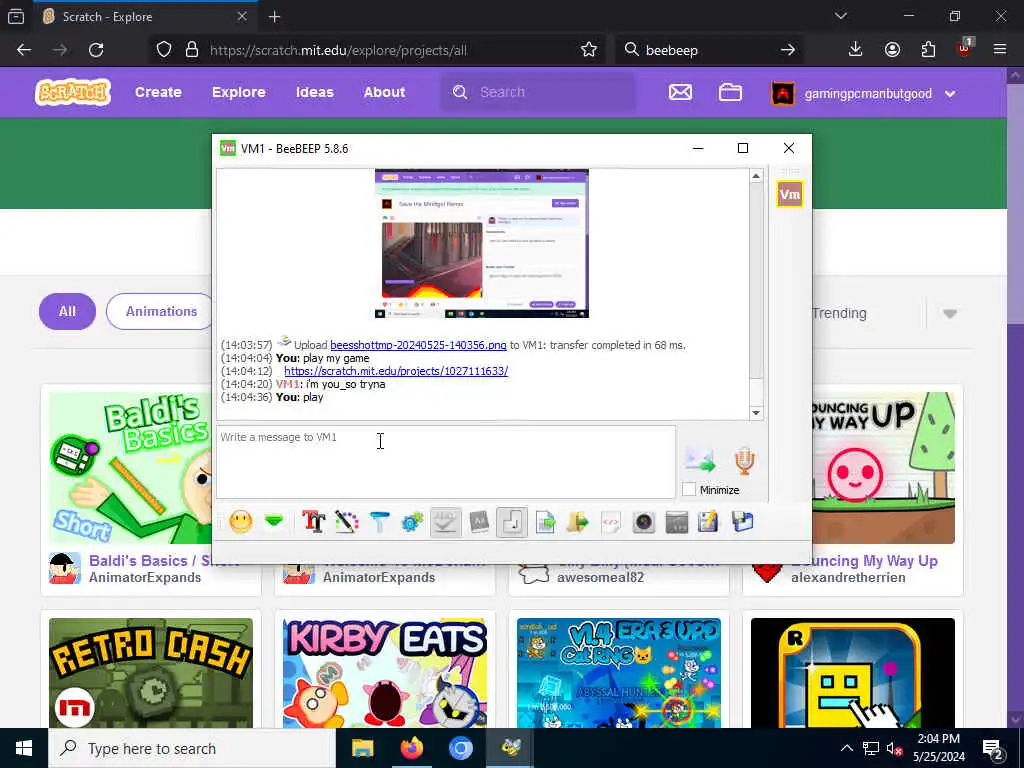The height and width of the screenshot is (768, 1024).
Task: Expand the gamingpcmanbutgood account dropdown
Action: pyautogui.click(x=863, y=93)
